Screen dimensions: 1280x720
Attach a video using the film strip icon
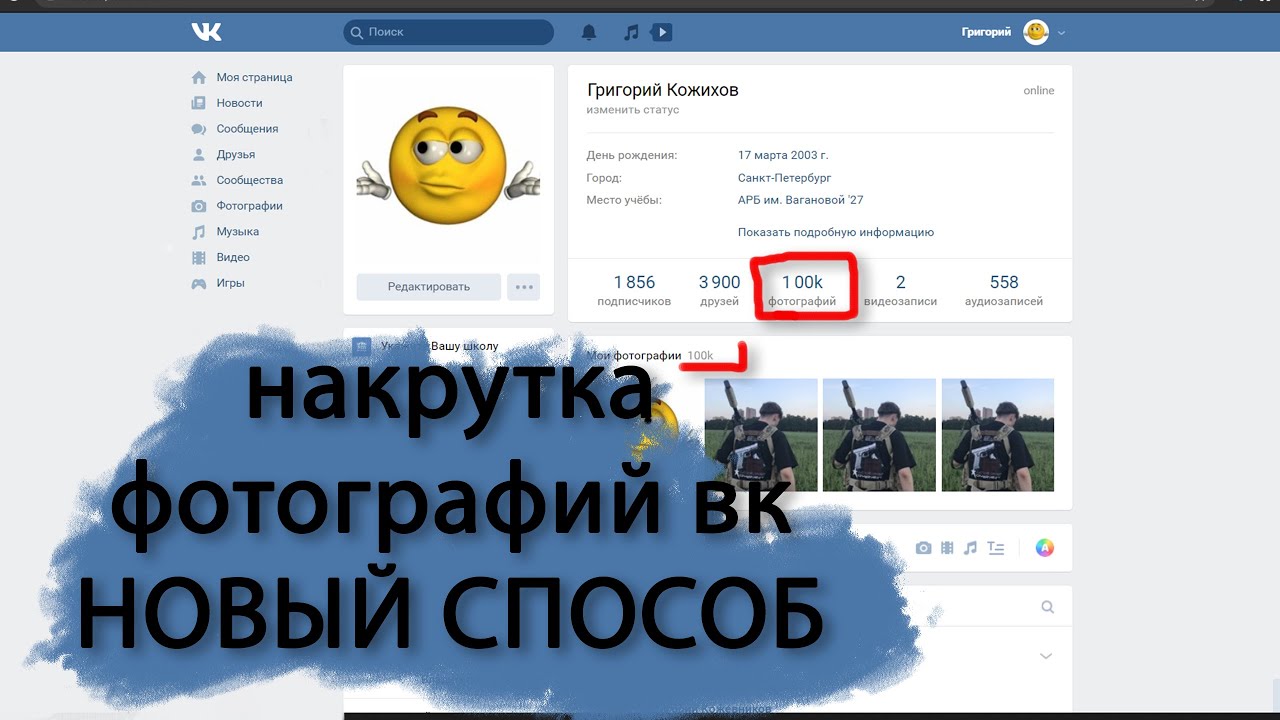[947, 548]
